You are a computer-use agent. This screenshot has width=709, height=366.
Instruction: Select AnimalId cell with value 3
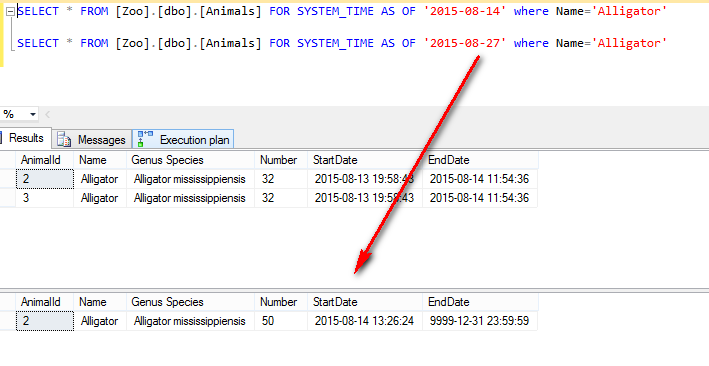pyautogui.click(x=44, y=198)
